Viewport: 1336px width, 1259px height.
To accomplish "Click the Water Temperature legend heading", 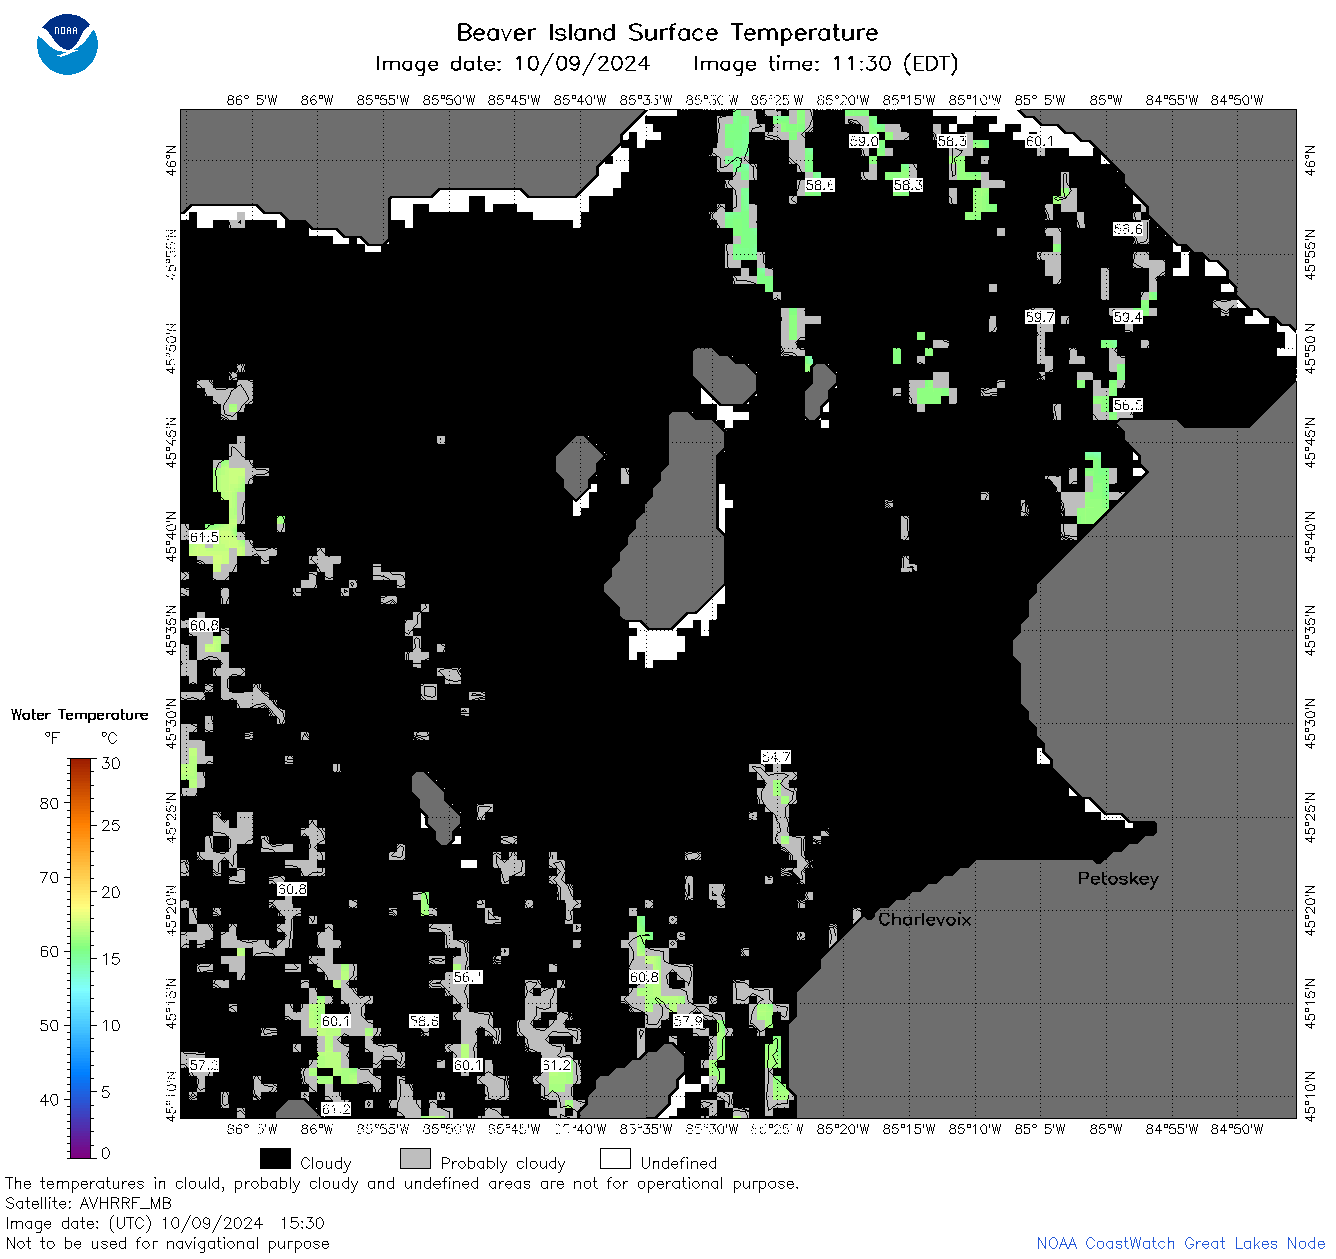I will pyautogui.click(x=79, y=715).
